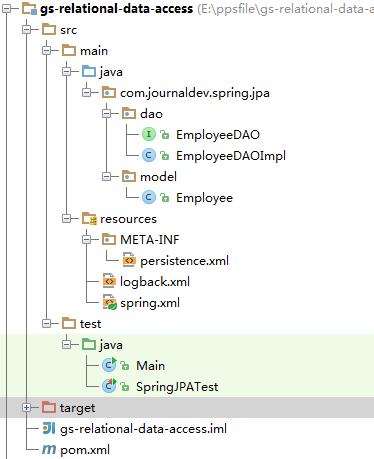Screen dimensions: 374x459
Task: Collapse the dao package node
Action: (x=106, y=114)
